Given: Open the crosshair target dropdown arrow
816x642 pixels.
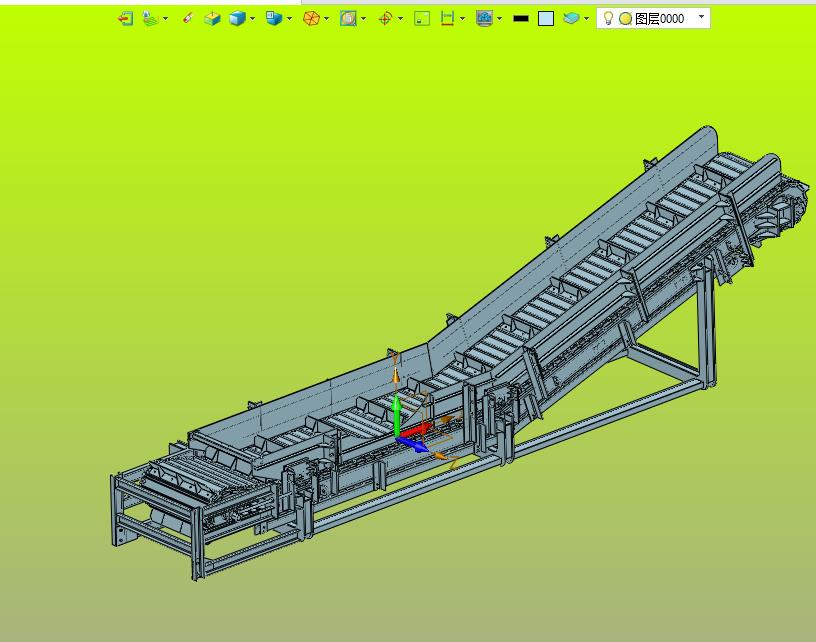Looking at the screenshot, I should click(400, 19).
